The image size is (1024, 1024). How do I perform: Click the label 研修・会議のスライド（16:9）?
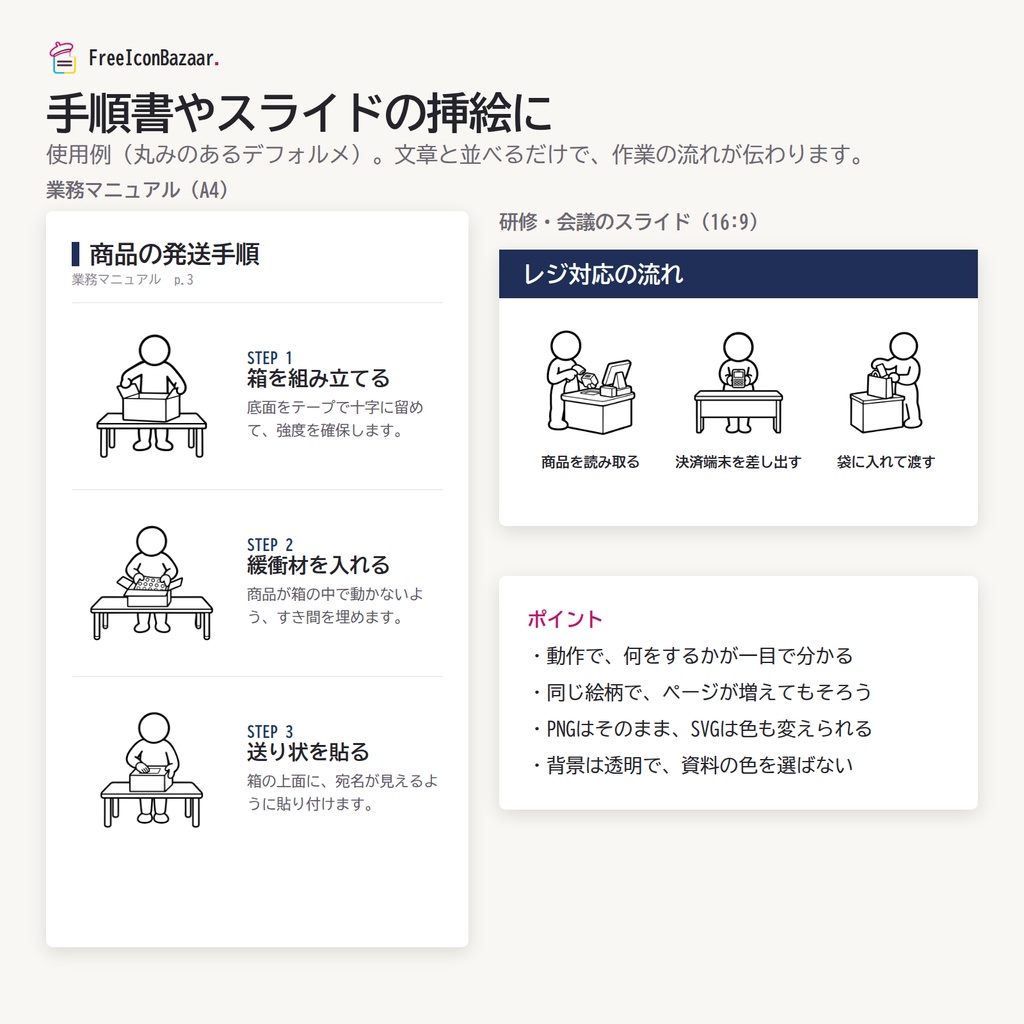[629, 222]
